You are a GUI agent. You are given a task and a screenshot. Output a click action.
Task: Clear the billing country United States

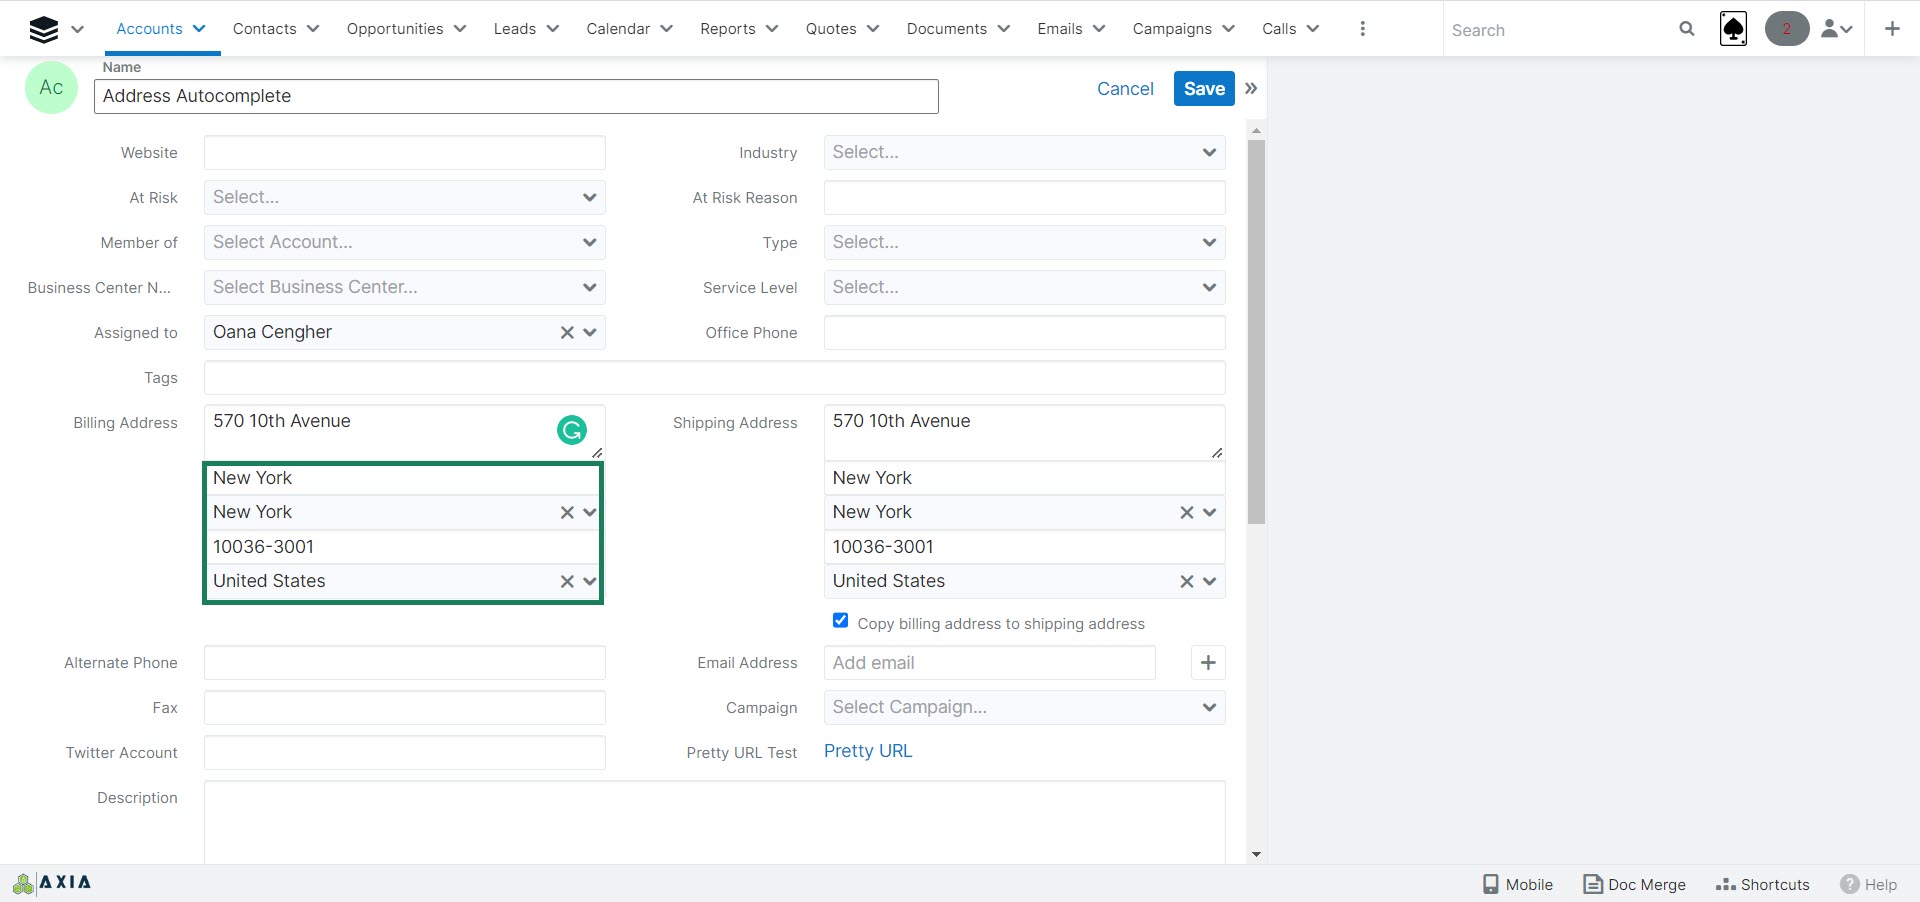567,581
